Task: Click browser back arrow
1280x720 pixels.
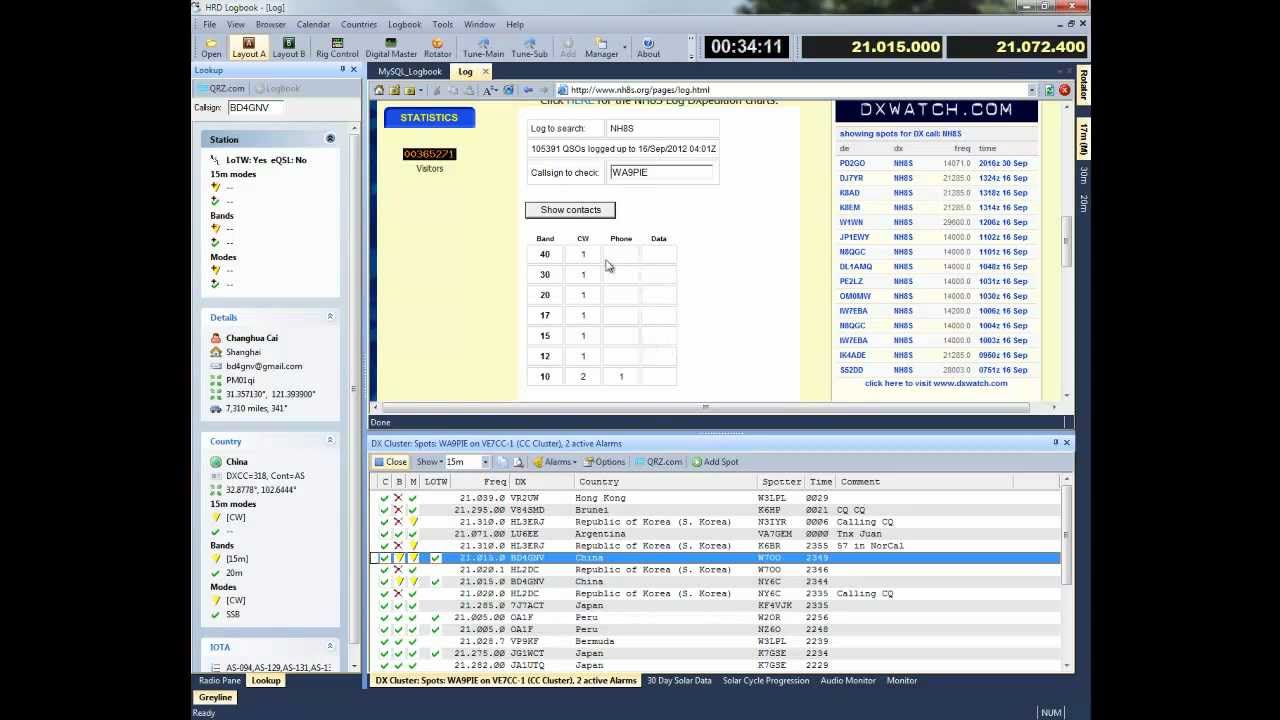Action: (528, 90)
